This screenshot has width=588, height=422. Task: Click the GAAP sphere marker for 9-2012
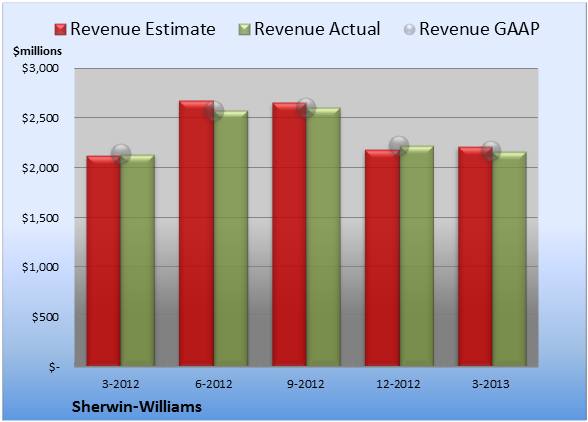(x=306, y=108)
